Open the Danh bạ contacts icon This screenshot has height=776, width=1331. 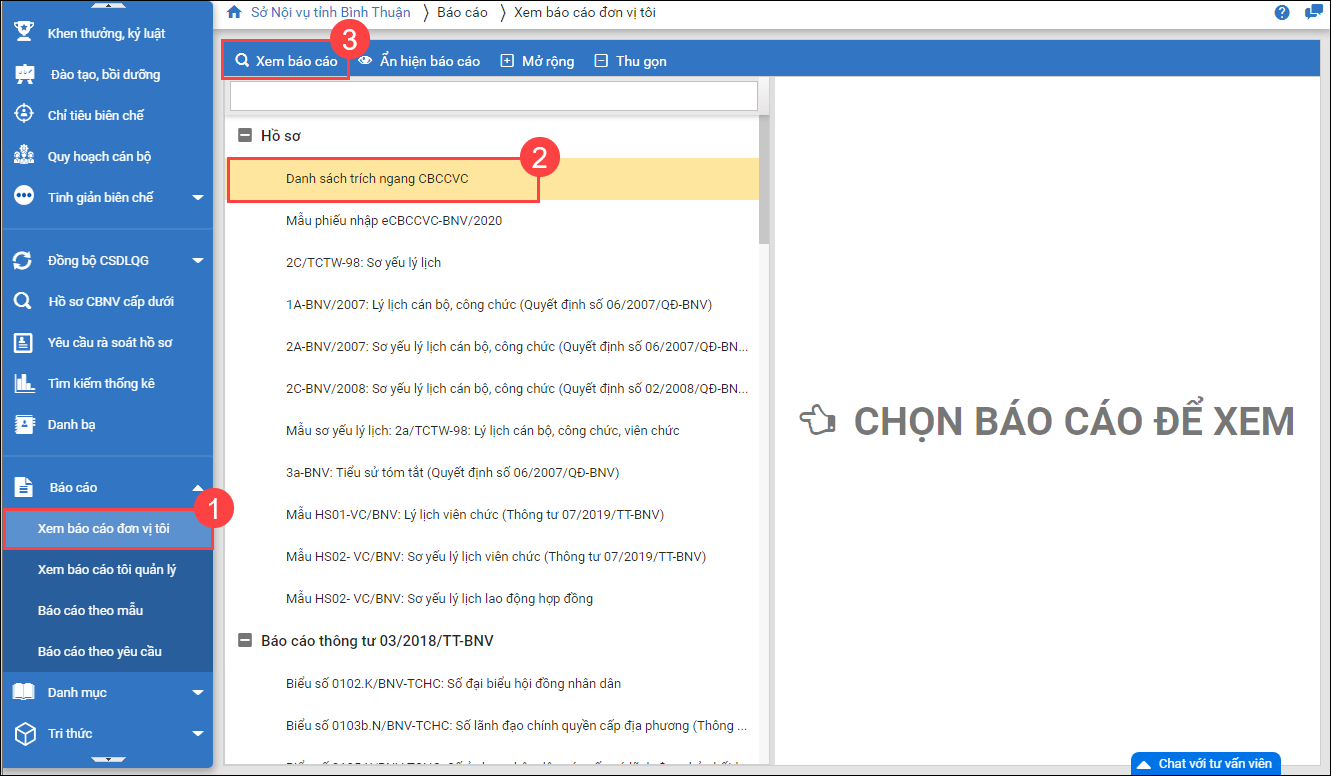click(x=23, y=424)
